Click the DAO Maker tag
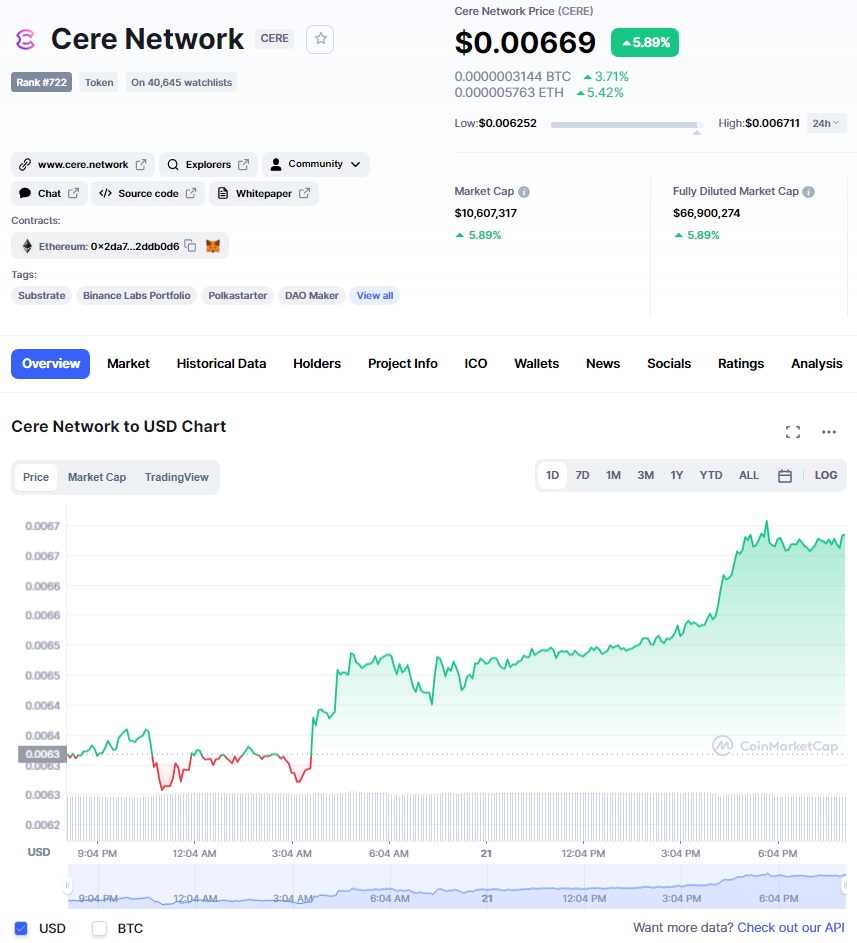This screenshot has height=943, width=857. coord(312,296)
